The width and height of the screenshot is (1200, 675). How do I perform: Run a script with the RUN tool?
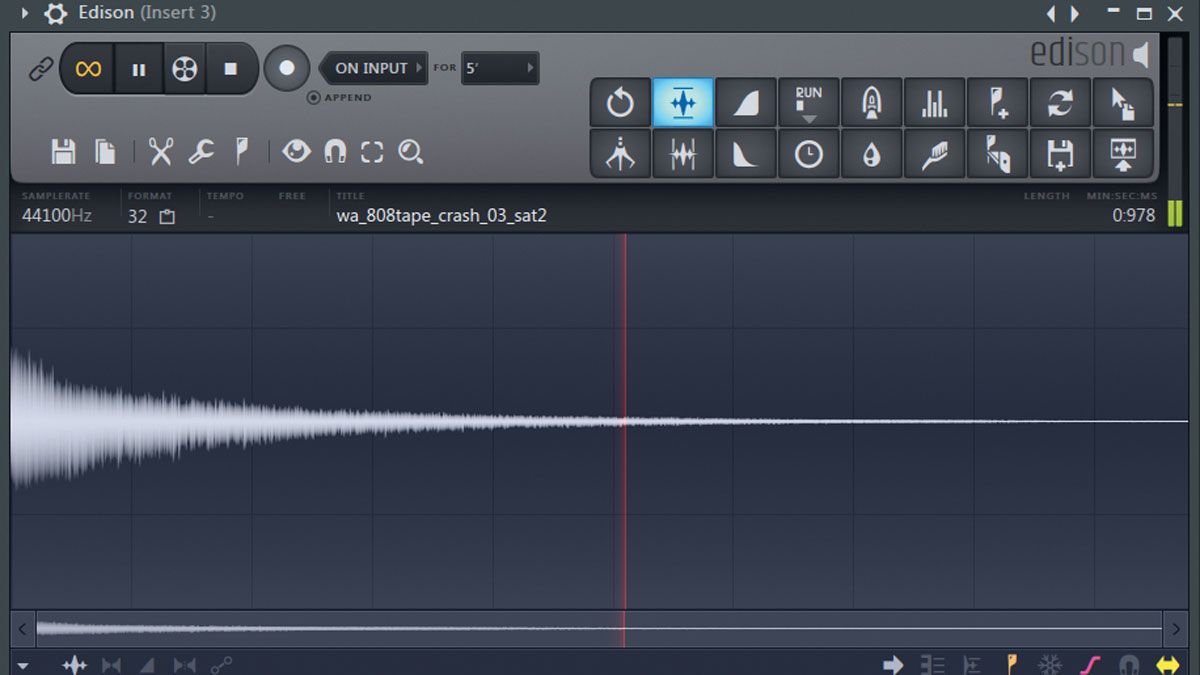click(x=809, y=100)
